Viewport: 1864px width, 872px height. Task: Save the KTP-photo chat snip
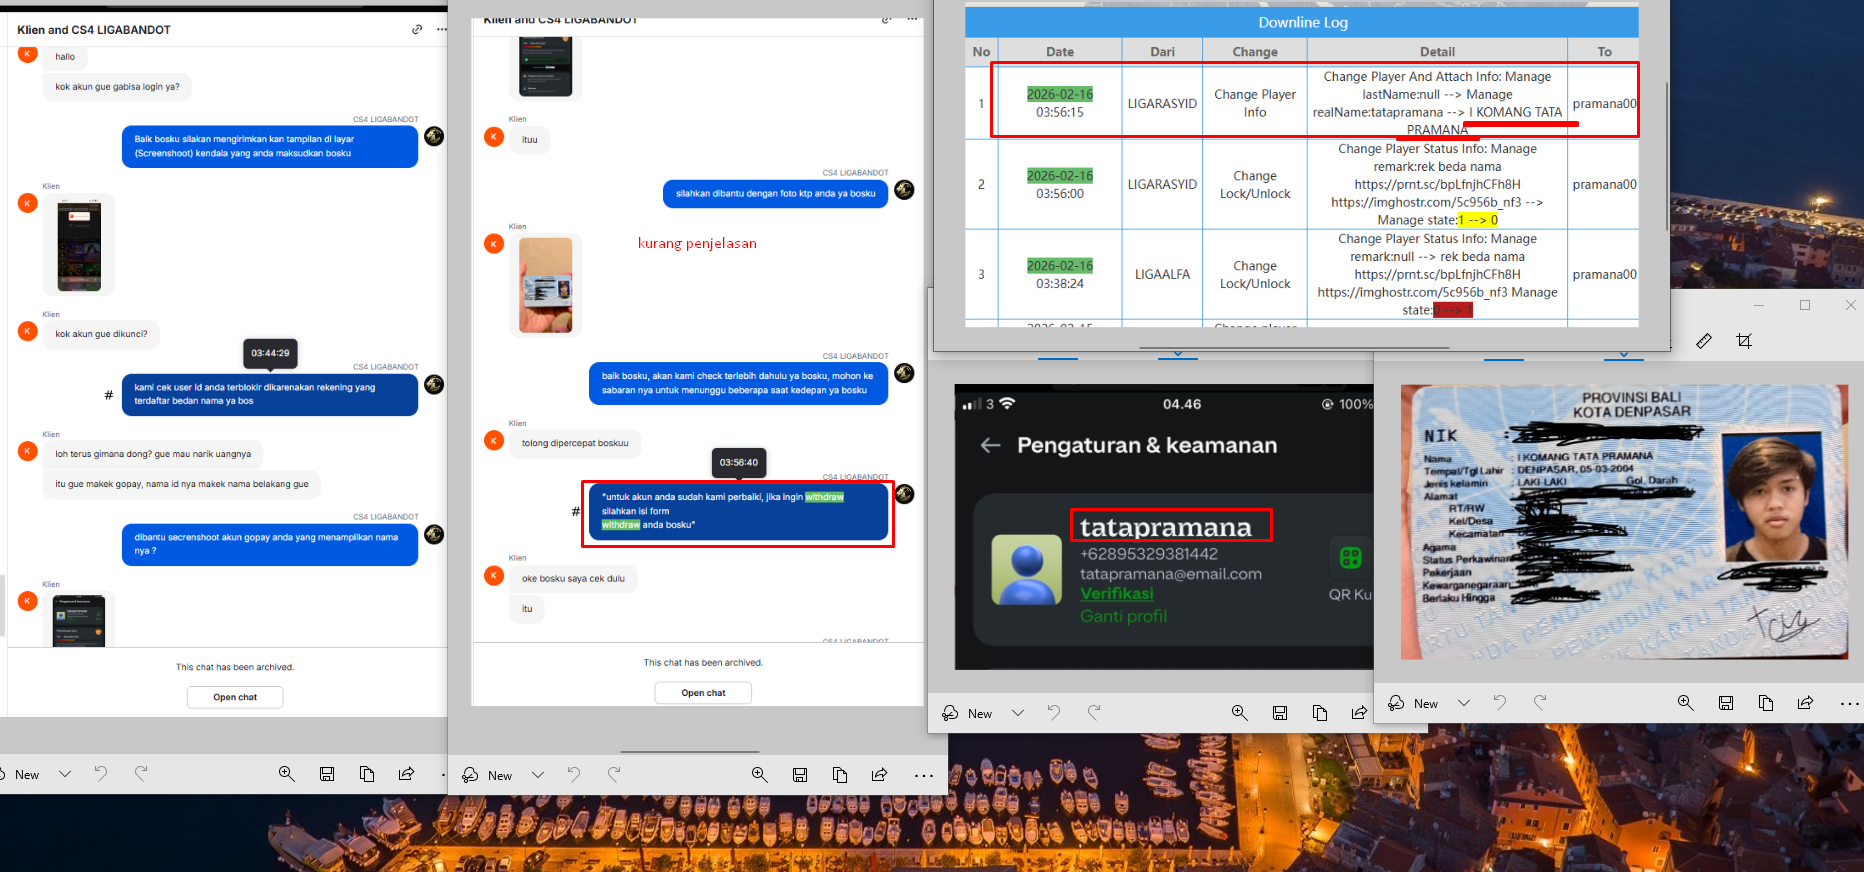tap(800, 775)
